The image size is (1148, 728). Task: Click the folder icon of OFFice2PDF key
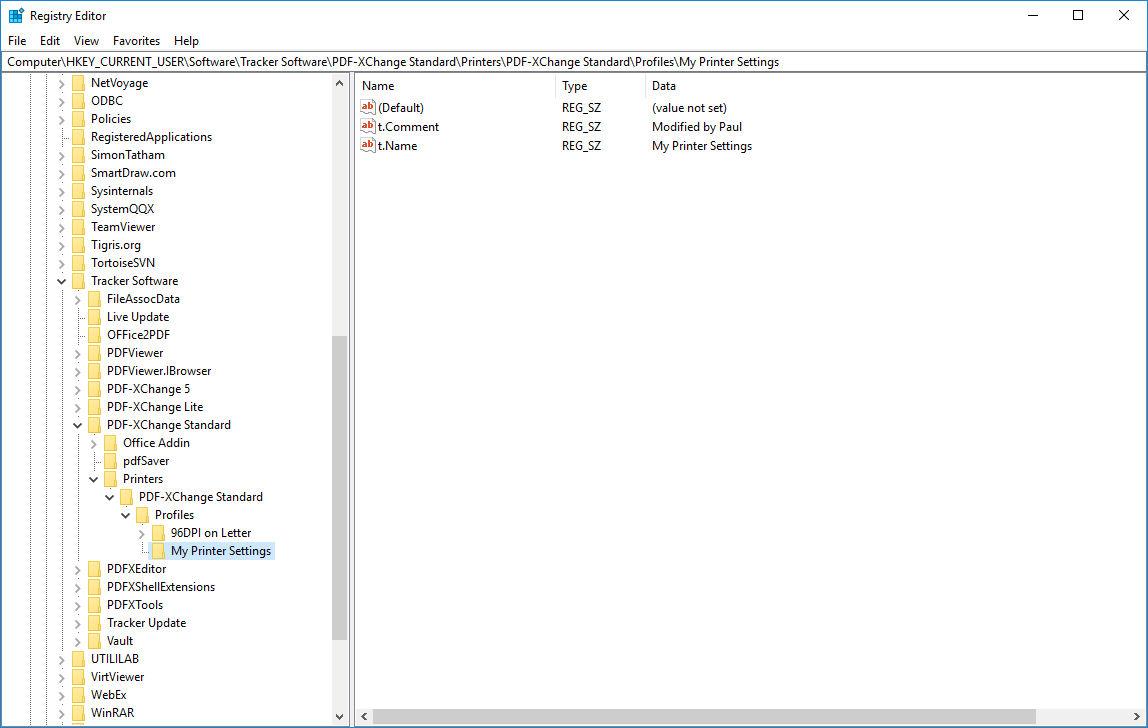tap(94, 335)
